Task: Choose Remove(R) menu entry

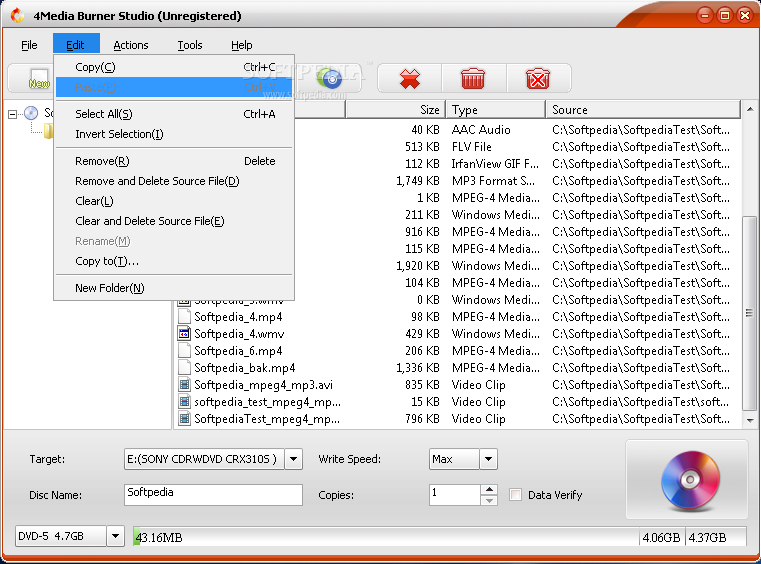Action: pos(174,161)
